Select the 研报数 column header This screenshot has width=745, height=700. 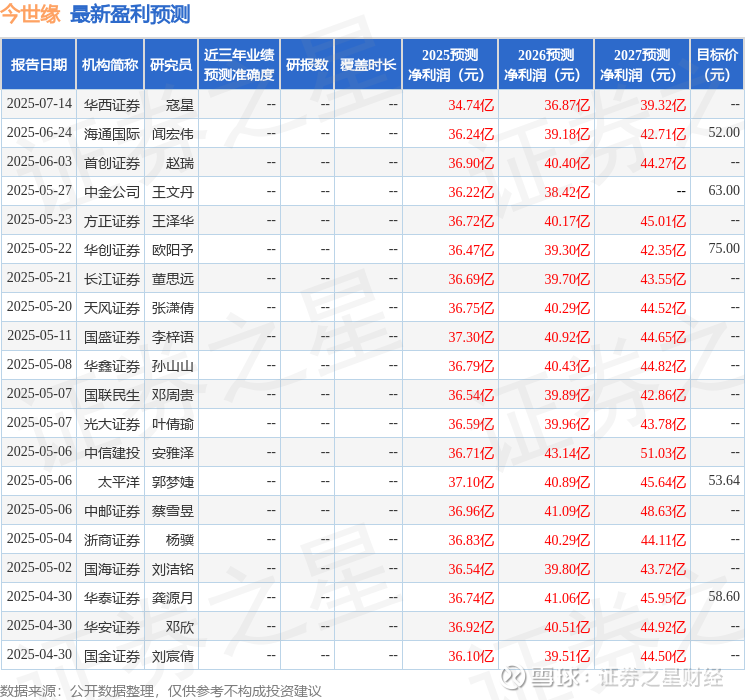point(307,65)
